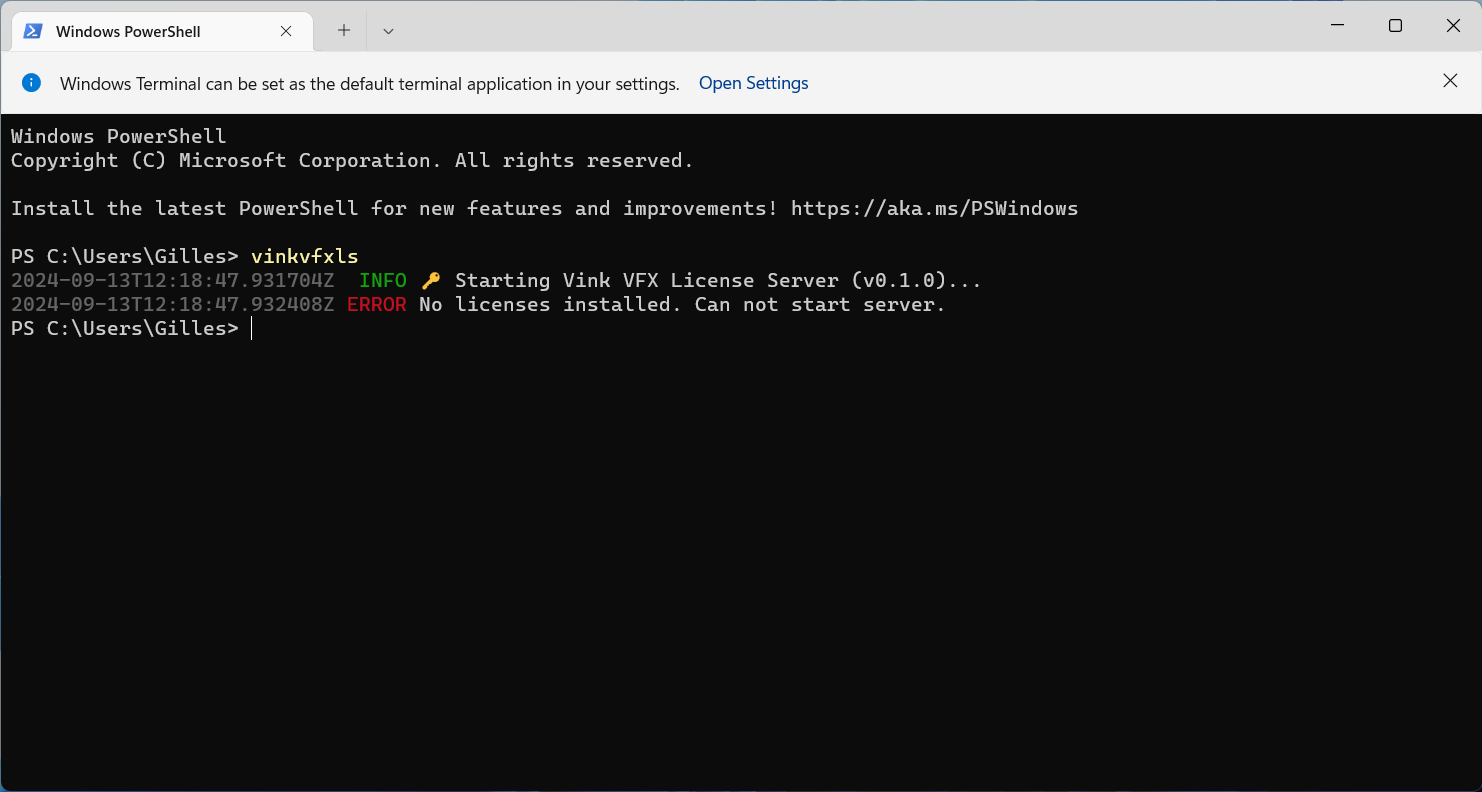Image resolution: width=1482 pixels, height=792 pixels.
Task: Click the blue info icon in the banner
Action: coord(31,82)
